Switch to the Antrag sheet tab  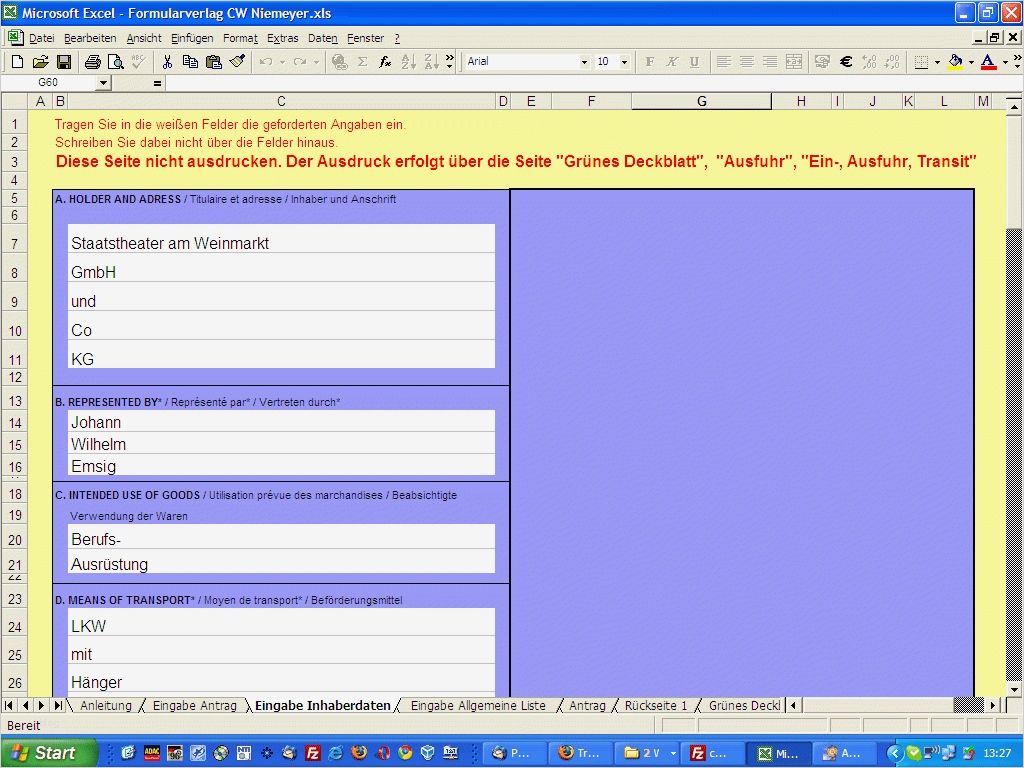click(x=586, y=705)
